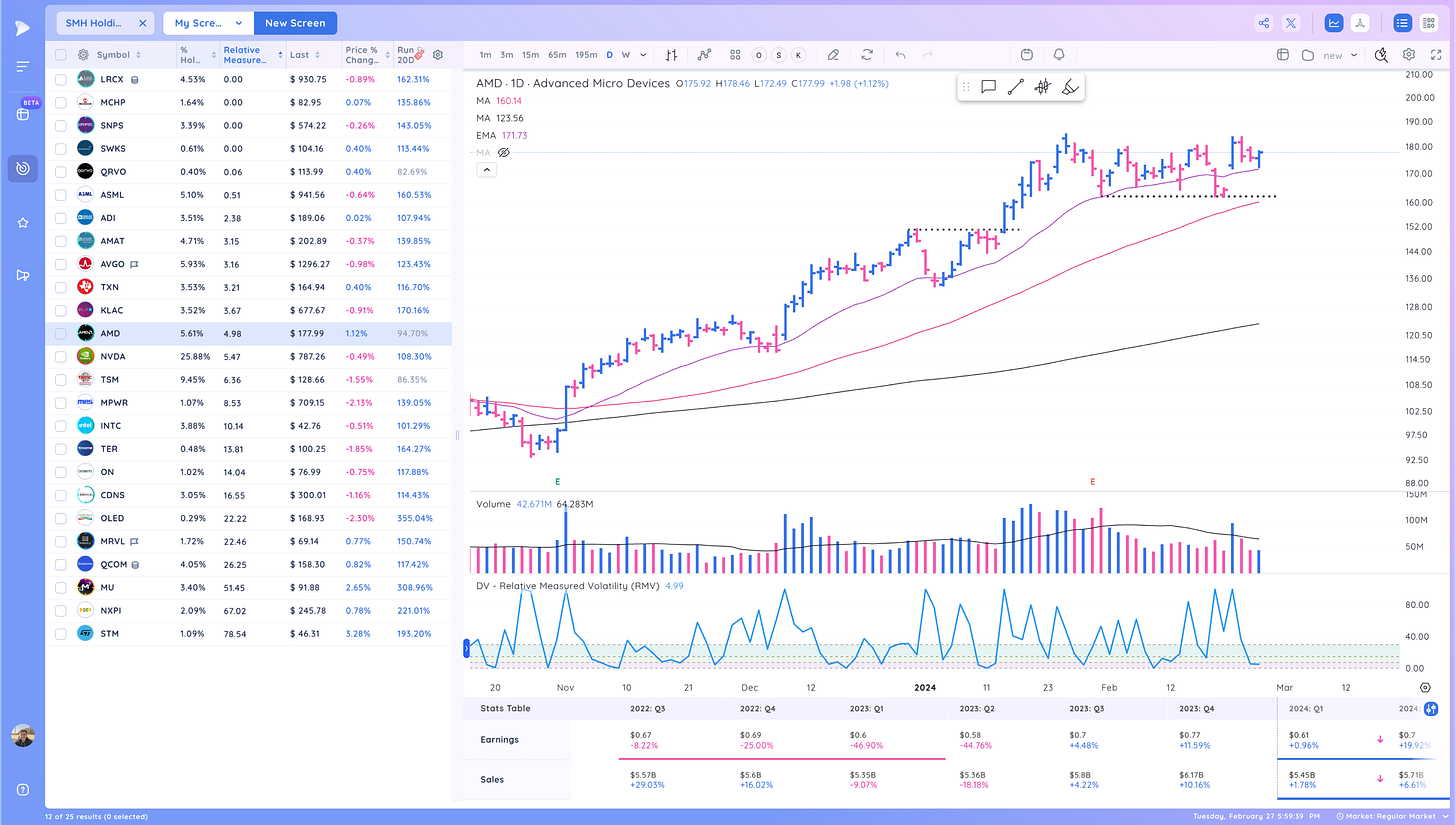Select the pencil drawing tool
Viewport: 1456px width, 825px height.
[834, 55]
